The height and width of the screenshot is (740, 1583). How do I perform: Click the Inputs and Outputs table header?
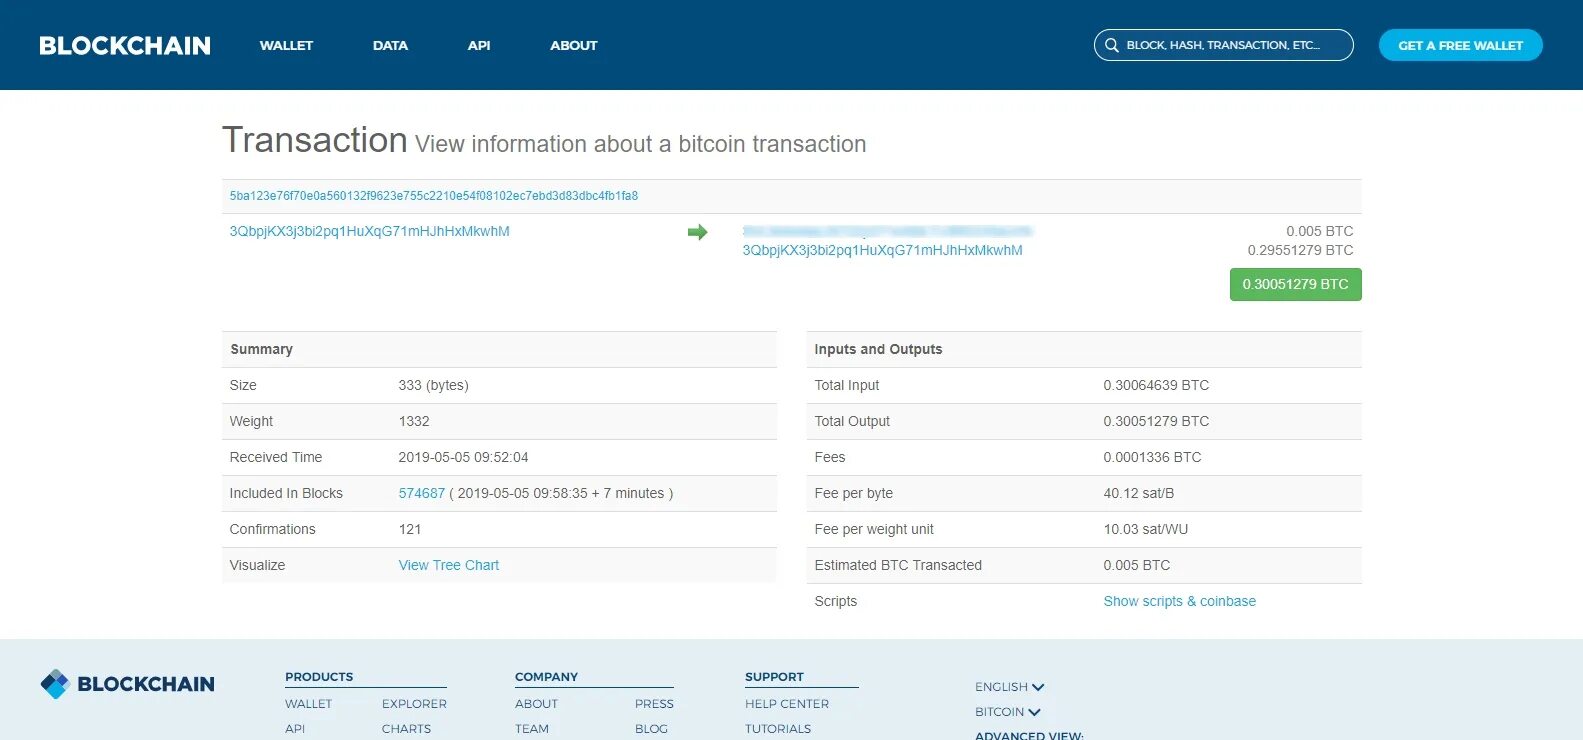[x=1084, y=349]
